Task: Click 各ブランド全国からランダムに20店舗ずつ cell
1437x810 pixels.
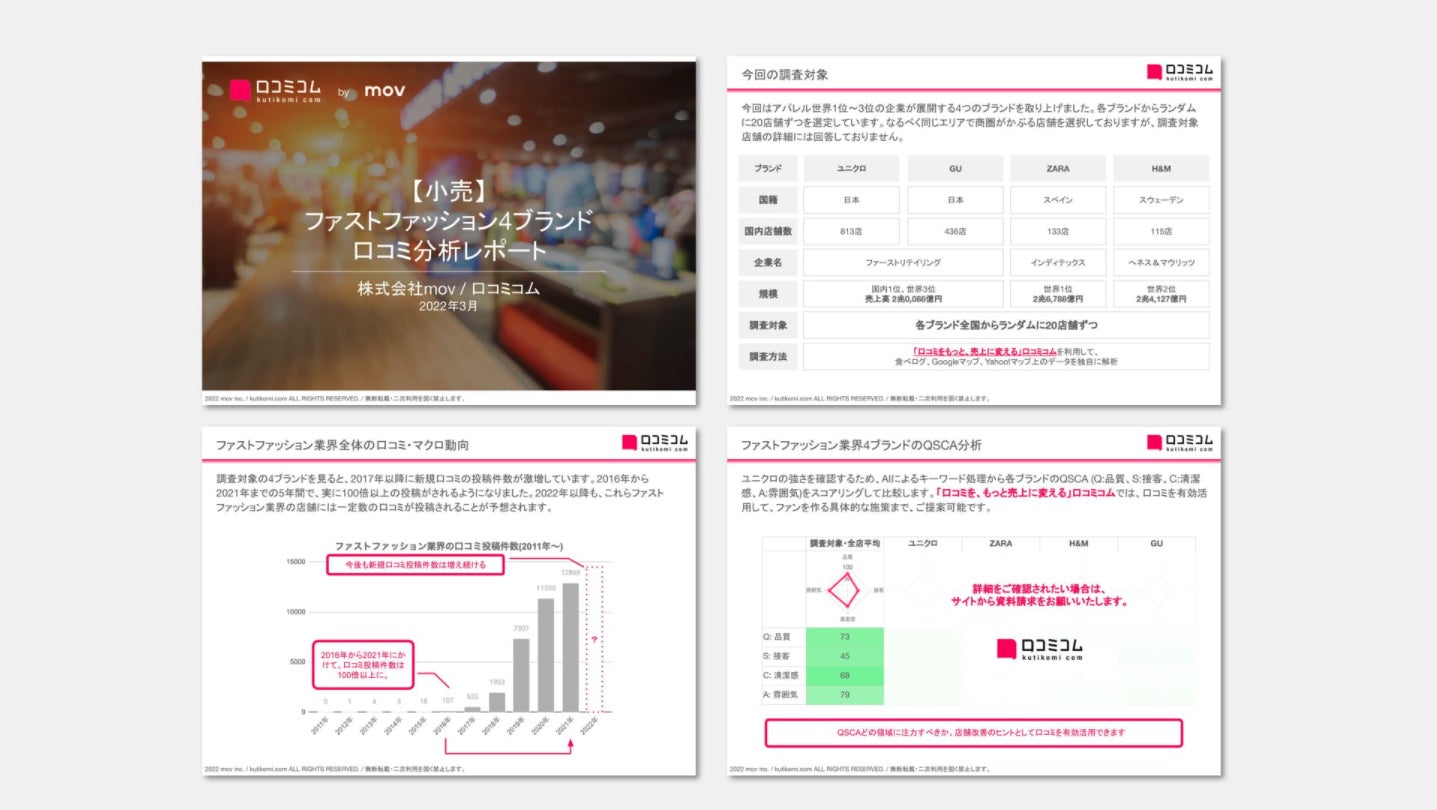Action: coord(1006,325)
